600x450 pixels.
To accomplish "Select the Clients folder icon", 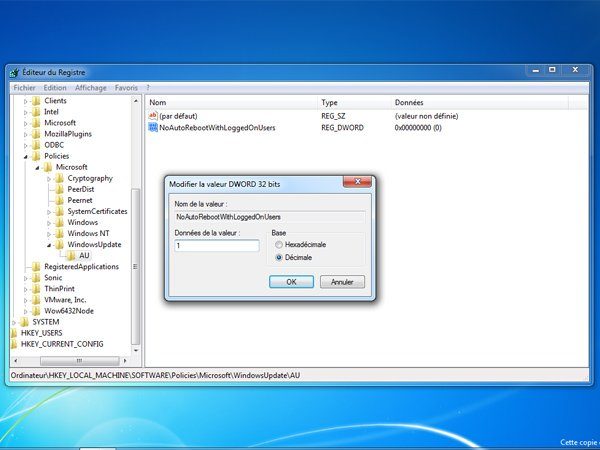I will 36,101.
